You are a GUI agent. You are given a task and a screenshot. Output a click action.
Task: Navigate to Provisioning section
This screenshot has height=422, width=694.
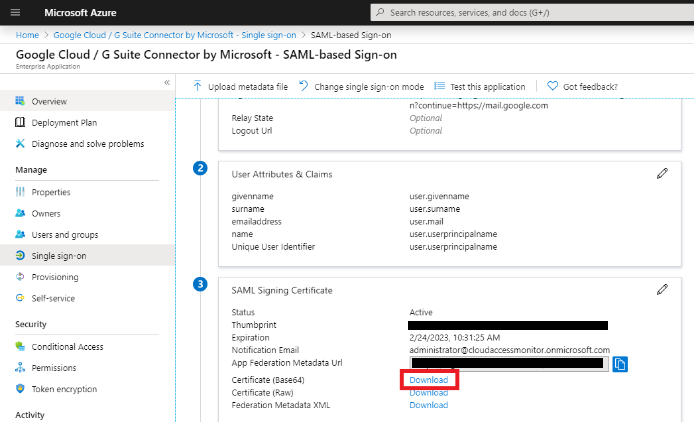coord(55,277)
